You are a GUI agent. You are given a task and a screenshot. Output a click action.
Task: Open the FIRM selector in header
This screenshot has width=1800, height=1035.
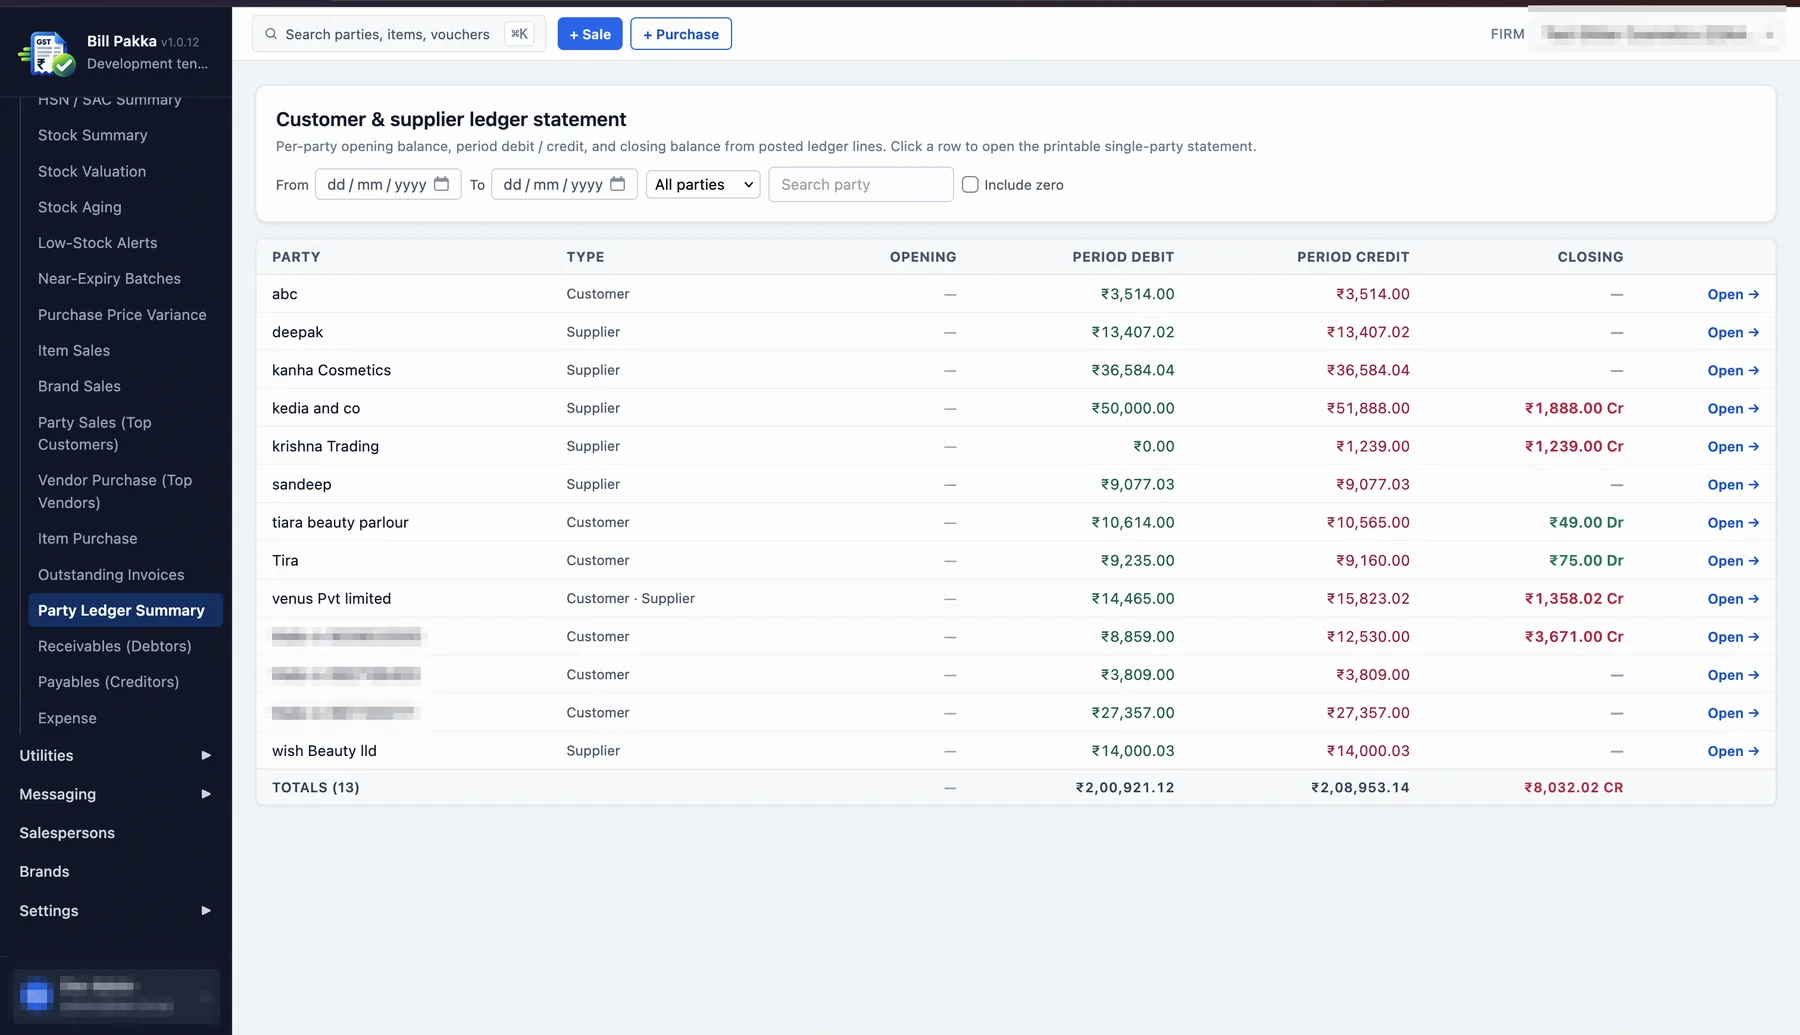[x=1658, y=34]
